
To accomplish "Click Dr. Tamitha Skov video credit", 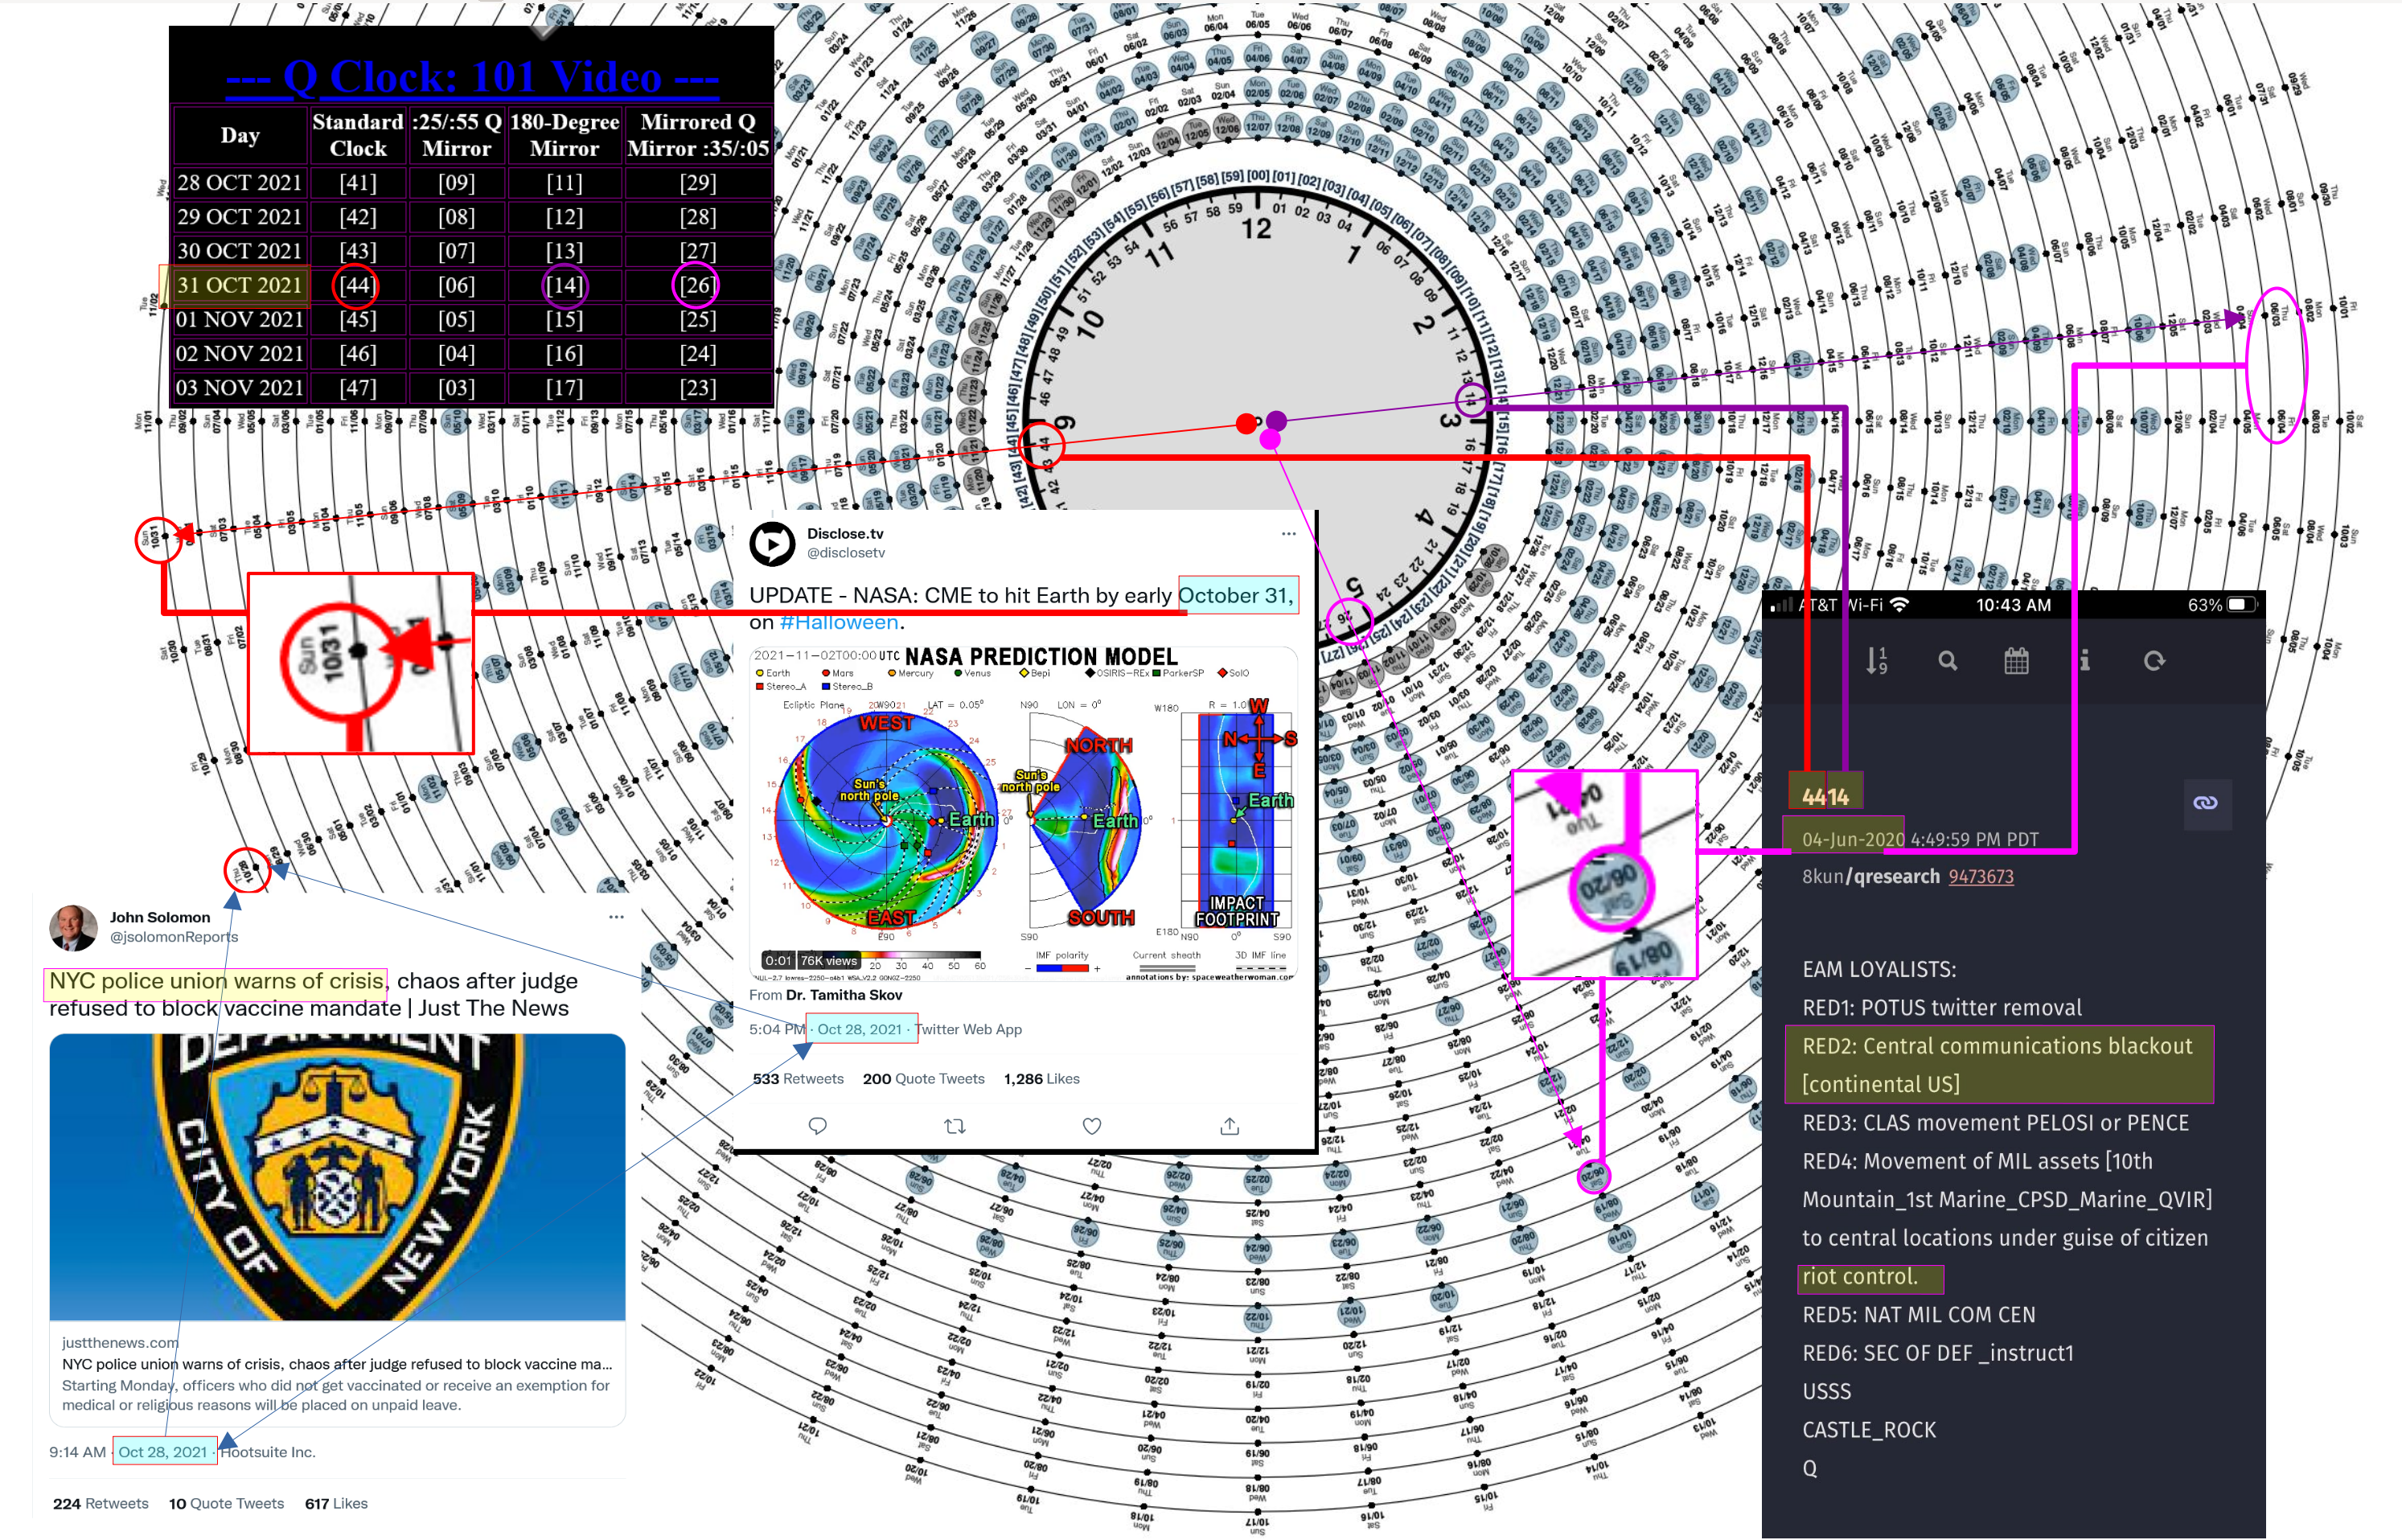I will tap(844, 996).
